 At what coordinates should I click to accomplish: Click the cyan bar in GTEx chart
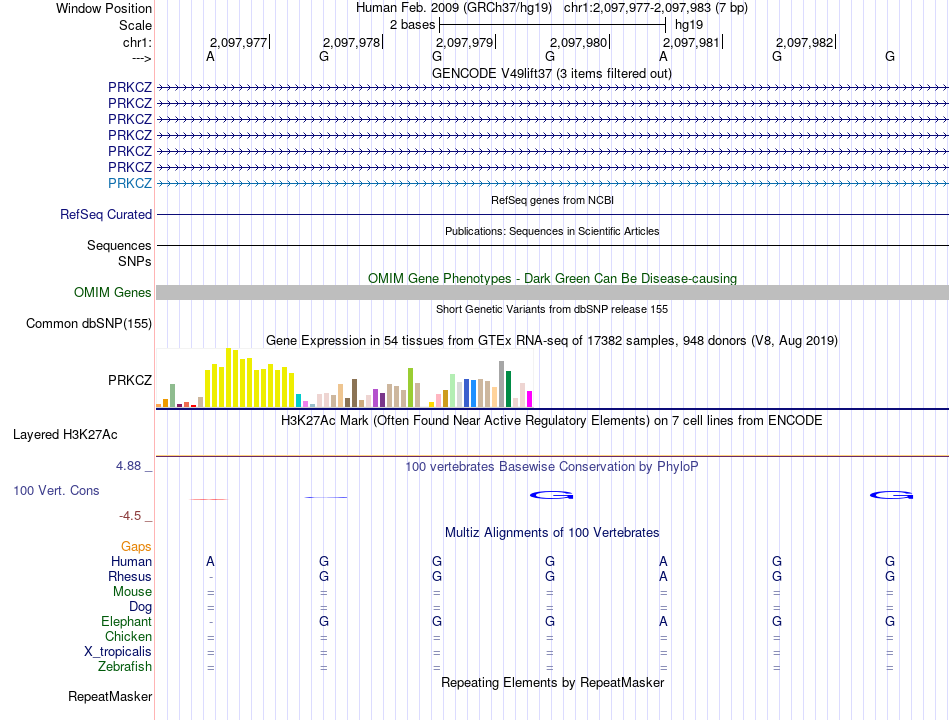tap(299, 401)
